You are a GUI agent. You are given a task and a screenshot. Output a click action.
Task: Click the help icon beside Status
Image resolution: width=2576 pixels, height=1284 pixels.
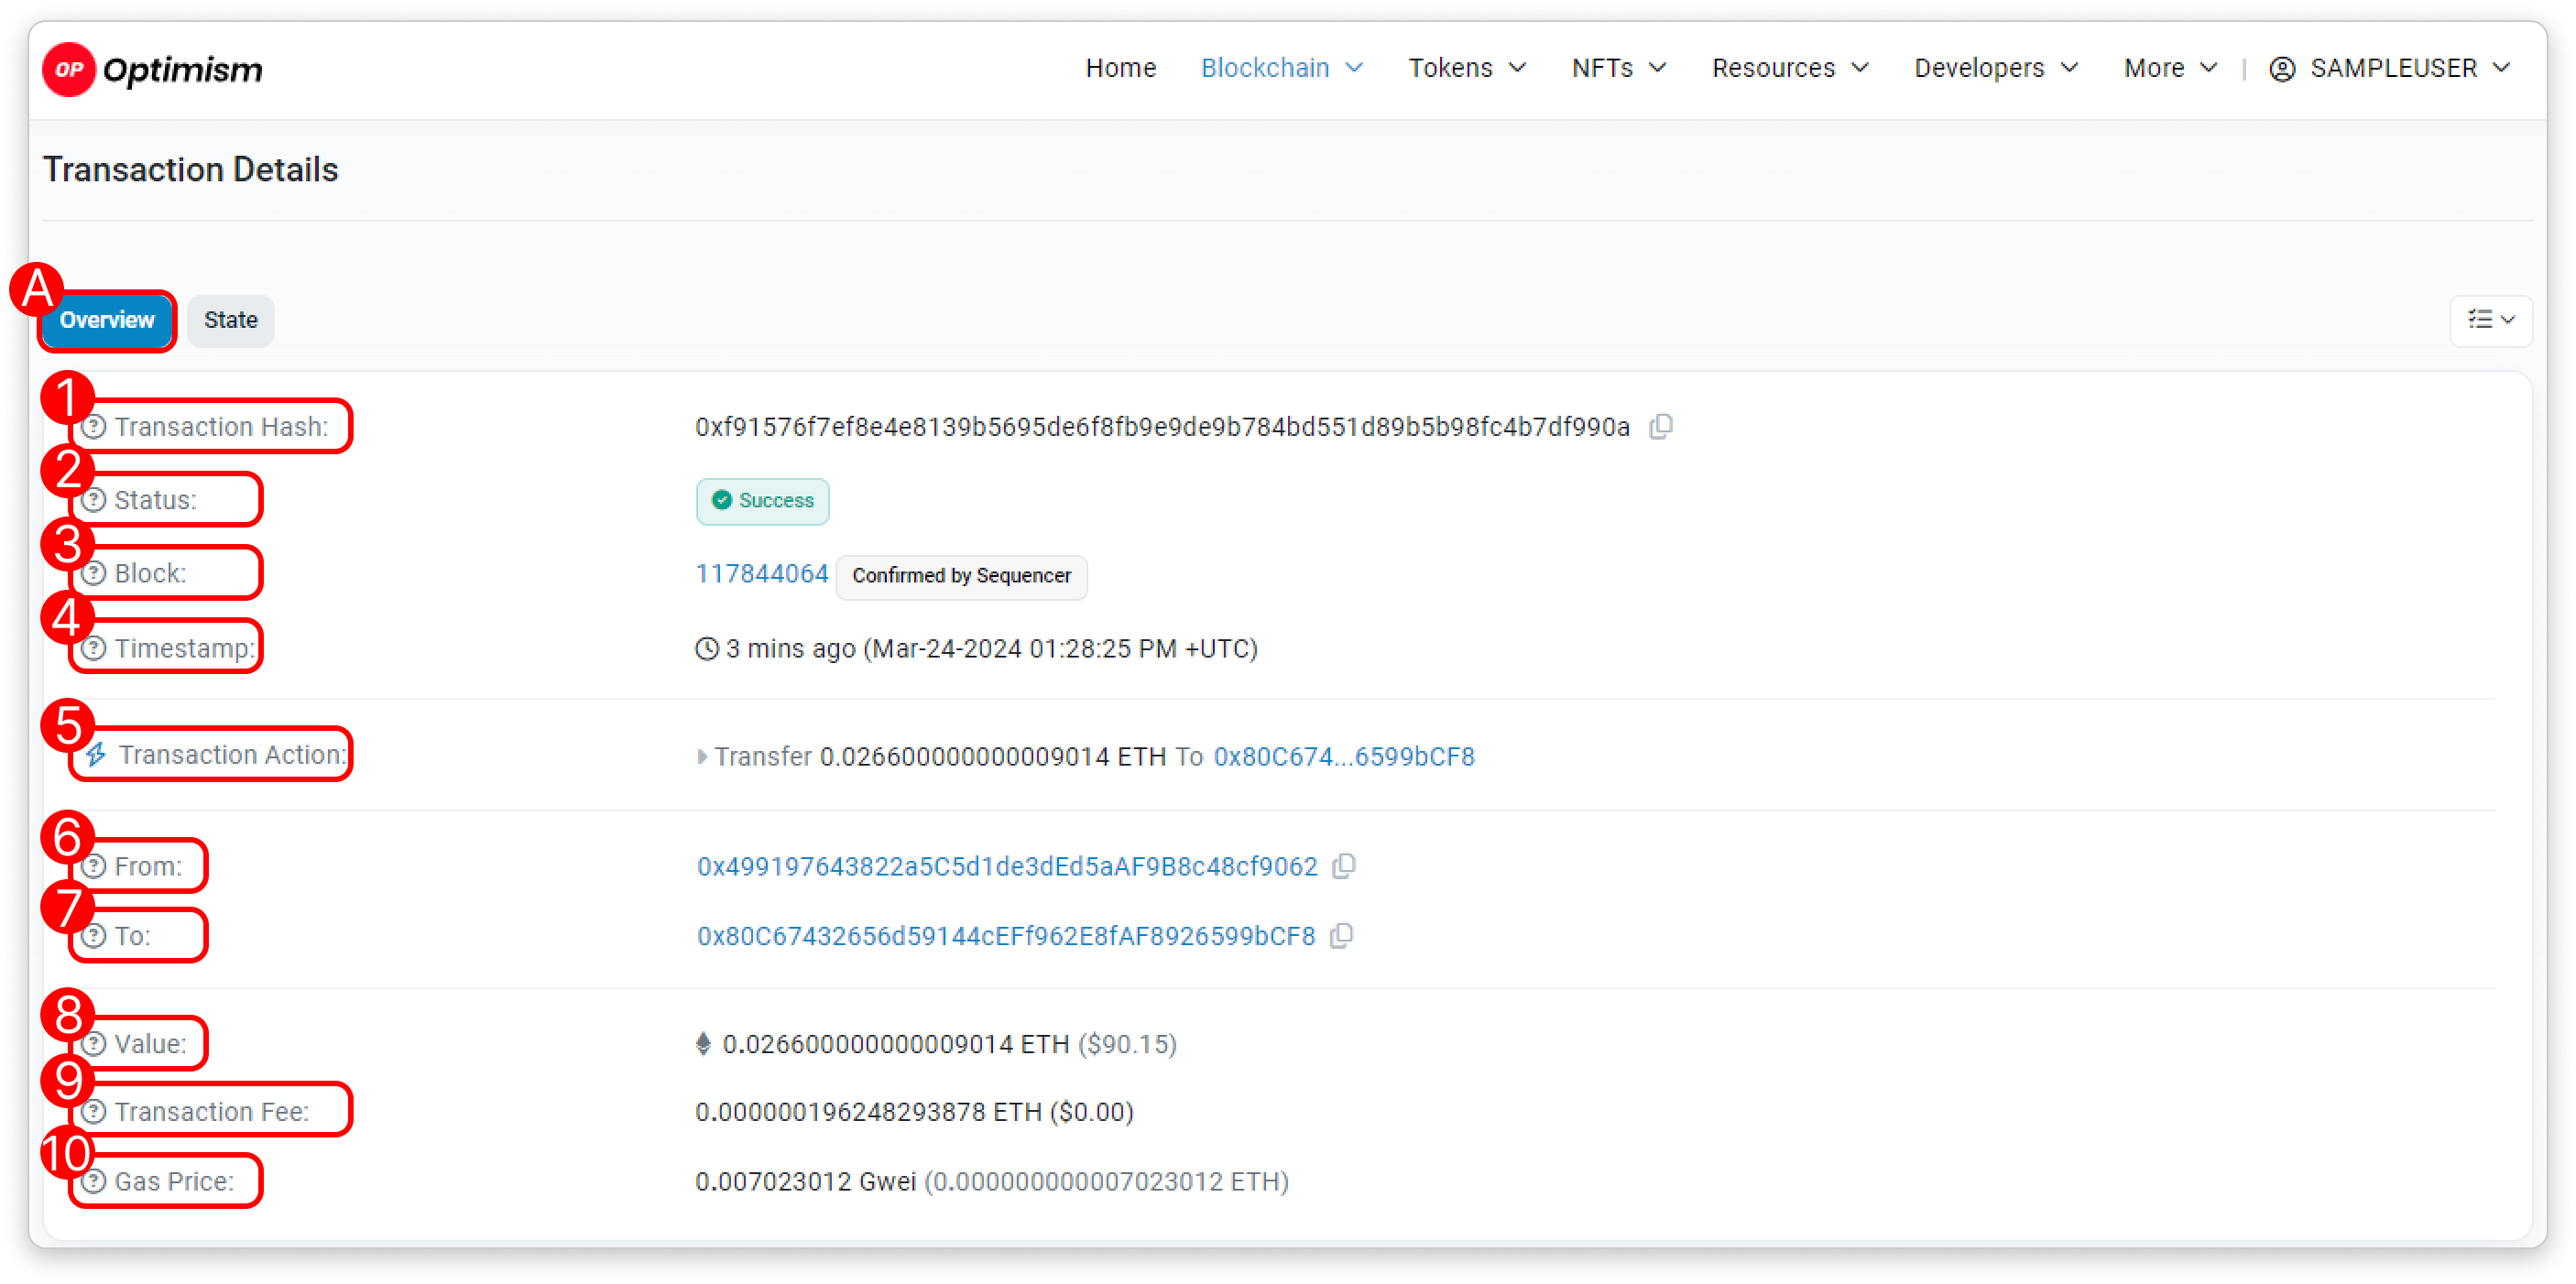94,500
